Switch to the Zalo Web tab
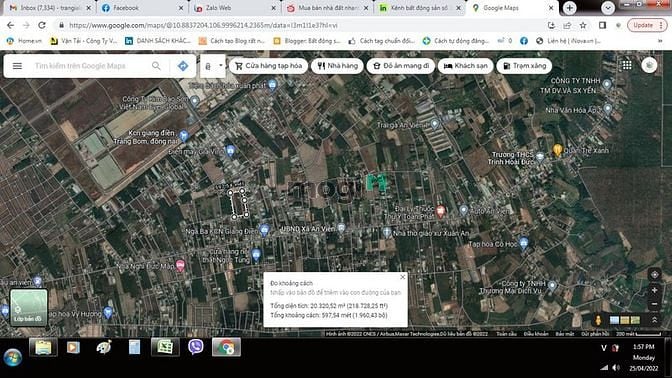 [235, 8]
